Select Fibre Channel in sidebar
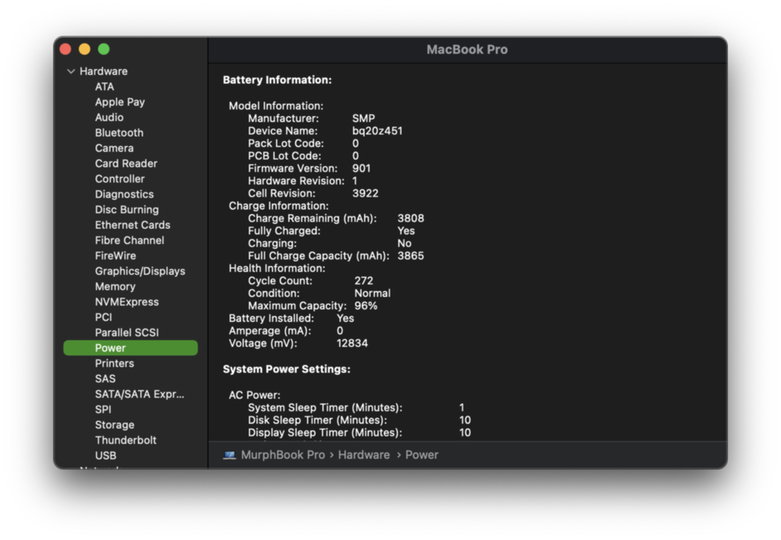 pos(130,241)
